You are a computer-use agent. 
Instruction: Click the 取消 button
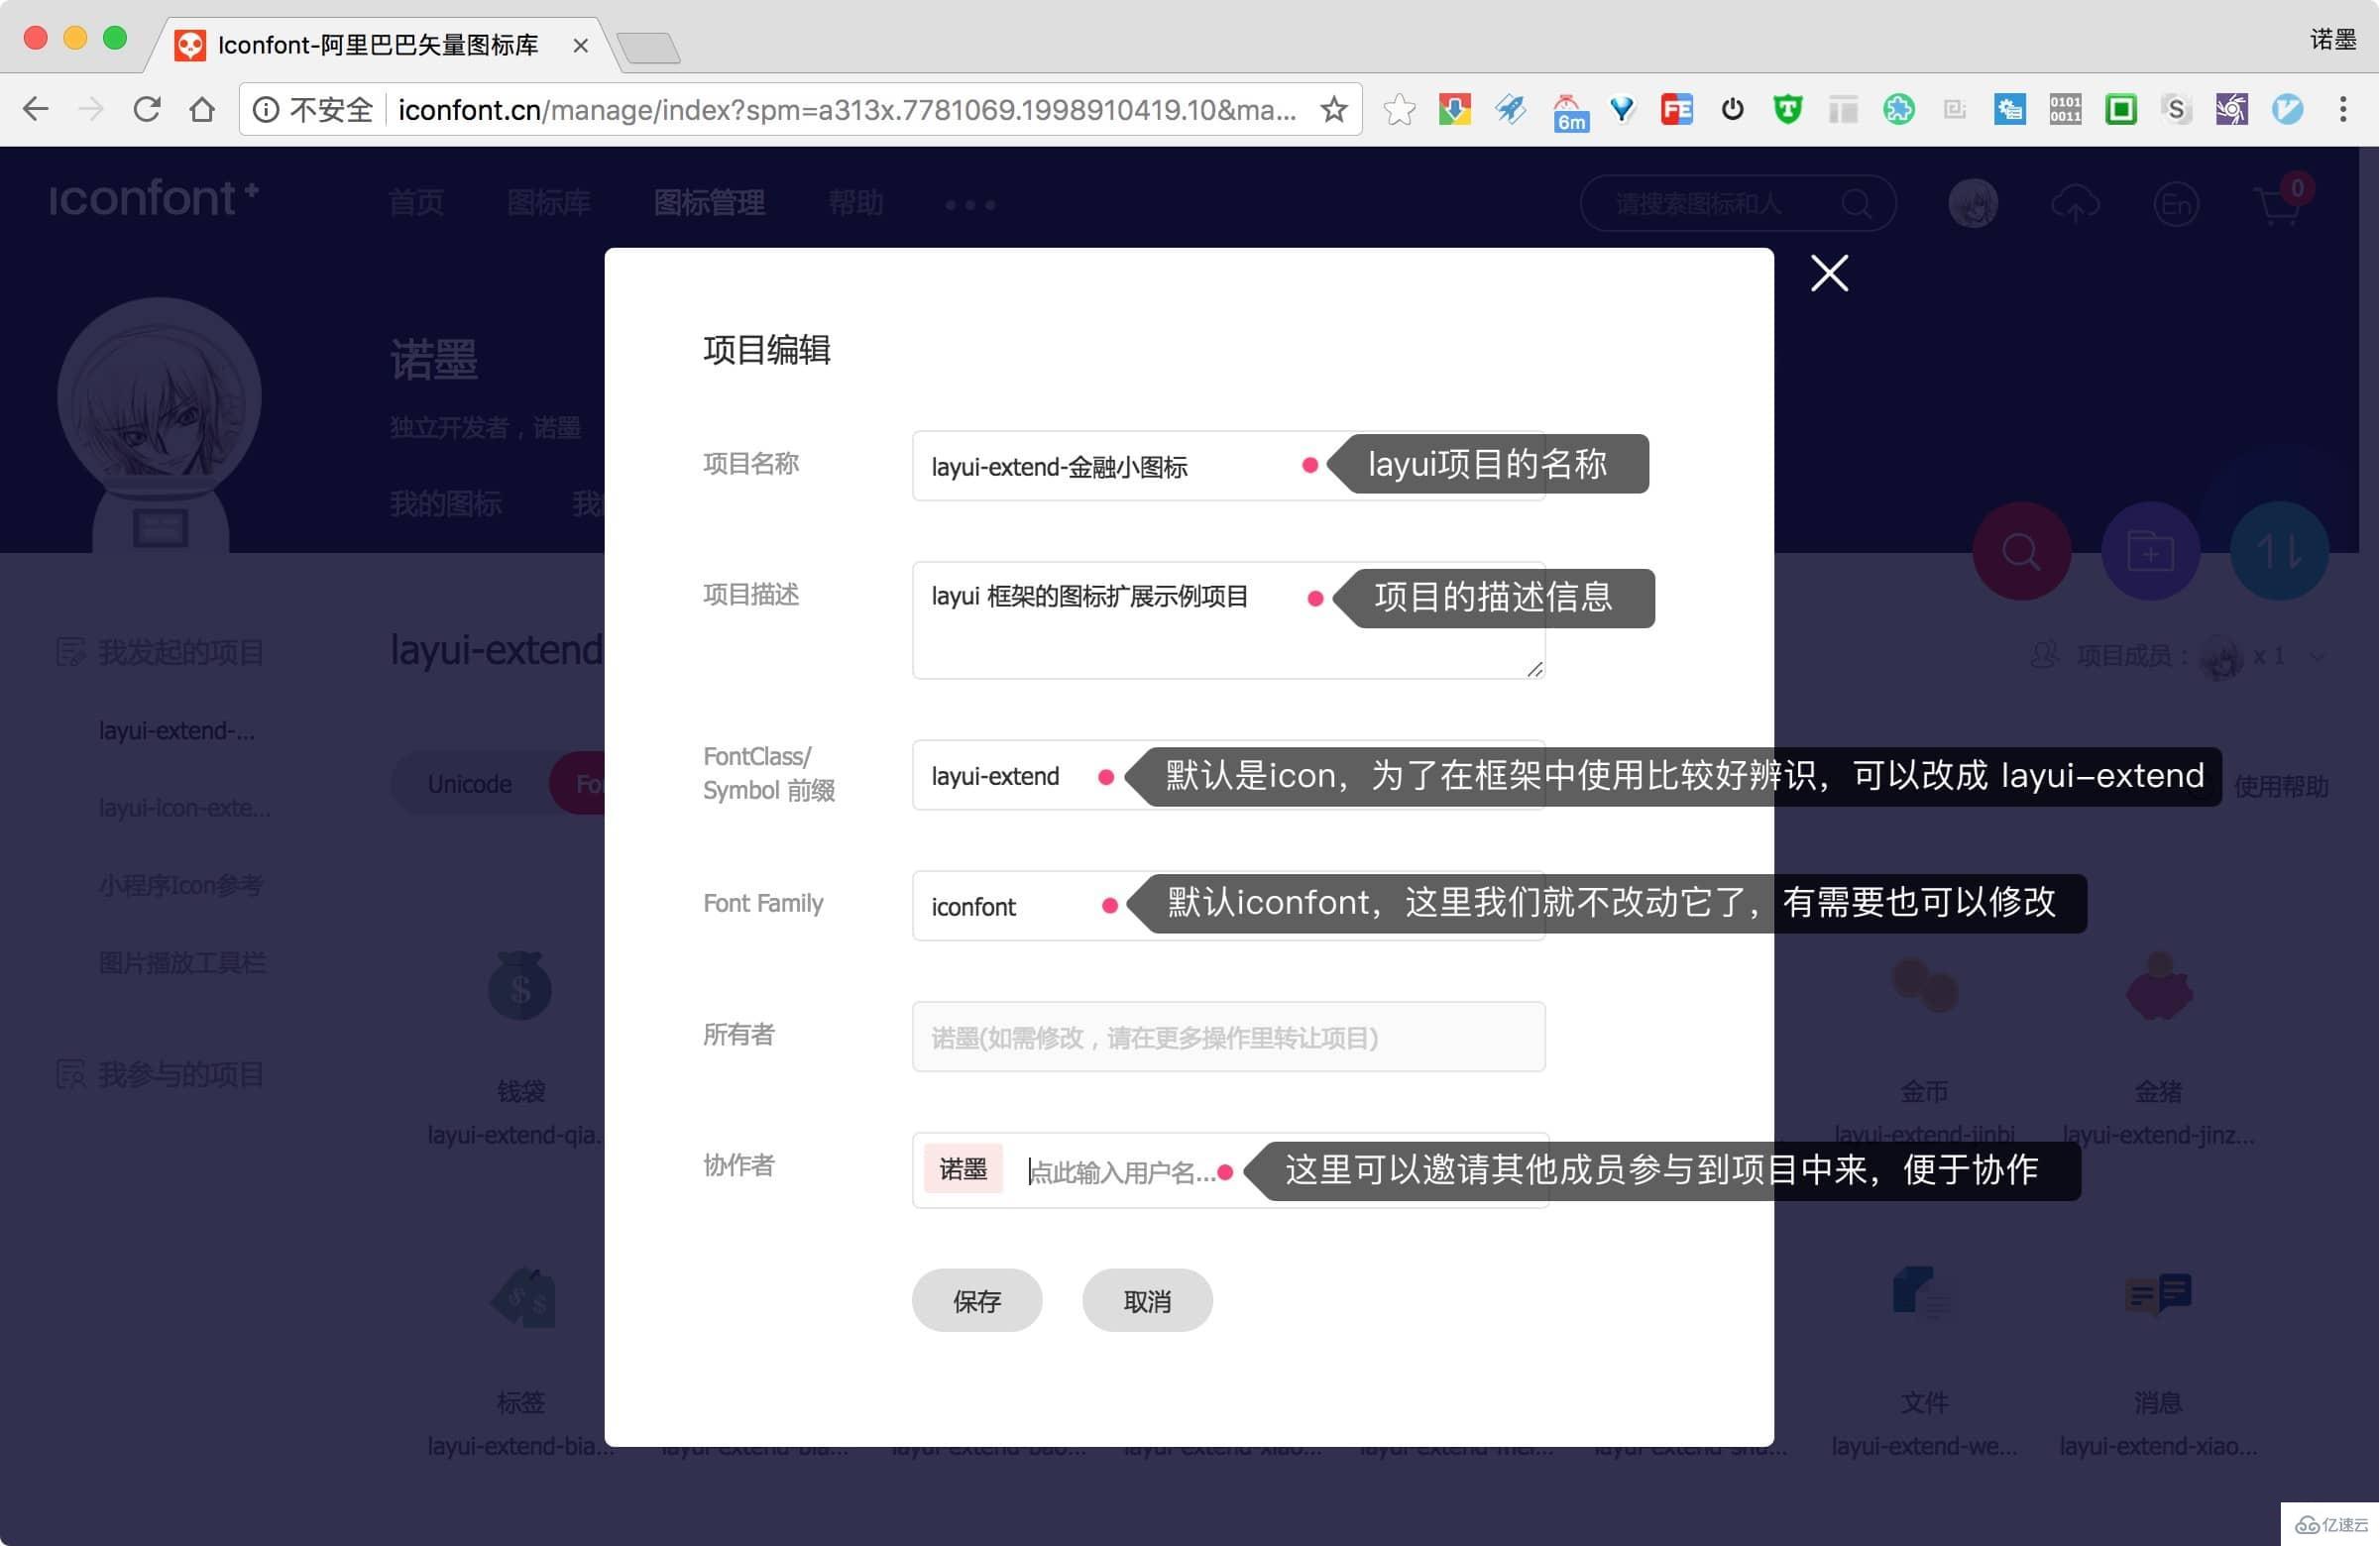(1146, 1300)
